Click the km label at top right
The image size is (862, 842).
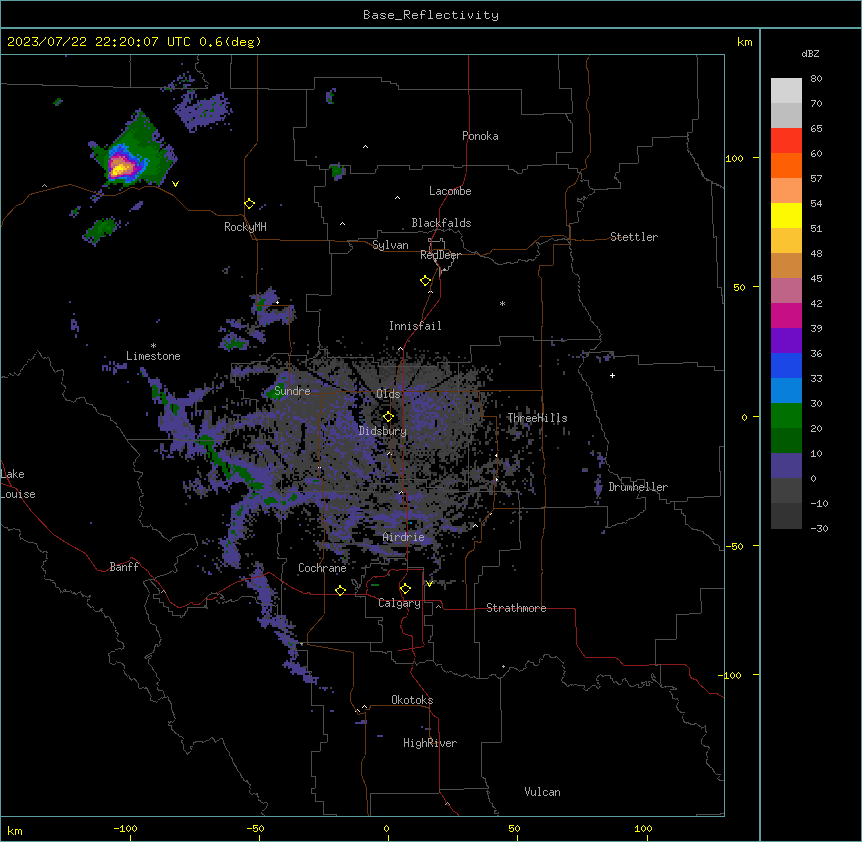click(745, 42)
